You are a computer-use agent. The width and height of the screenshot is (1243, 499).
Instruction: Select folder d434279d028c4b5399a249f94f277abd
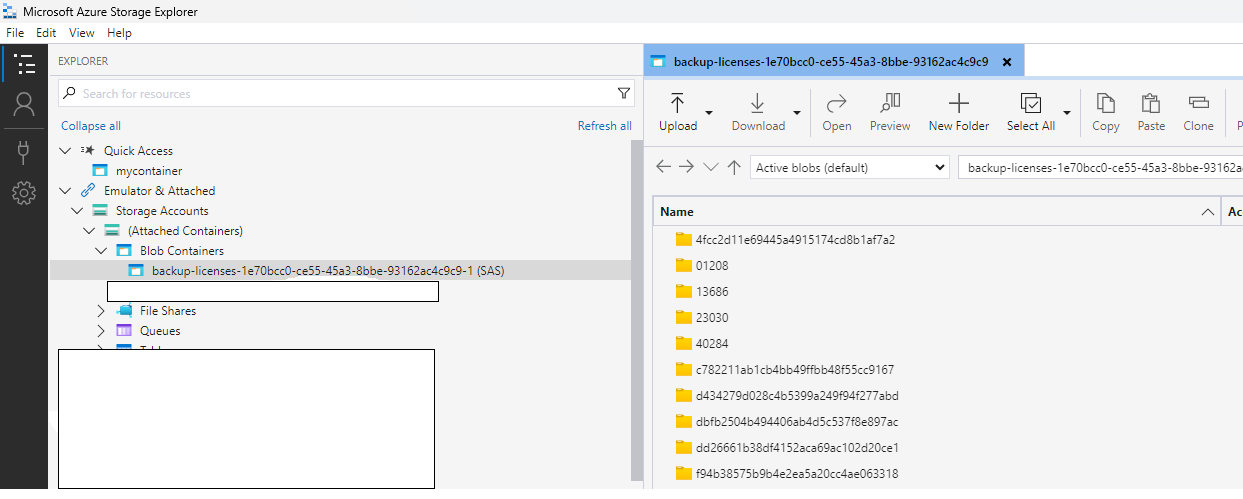coord(797,395)
